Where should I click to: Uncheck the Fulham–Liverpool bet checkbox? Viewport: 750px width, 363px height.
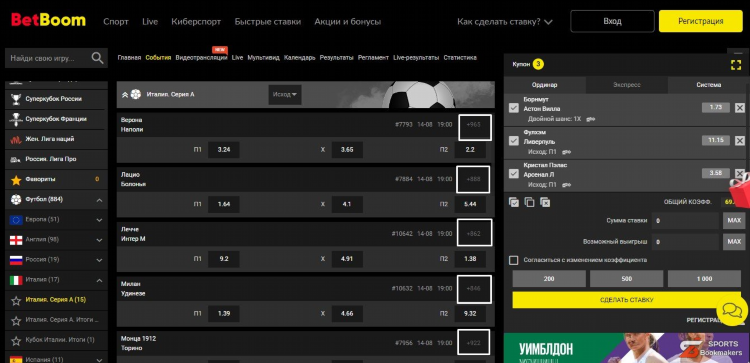(x=514, y=141)
